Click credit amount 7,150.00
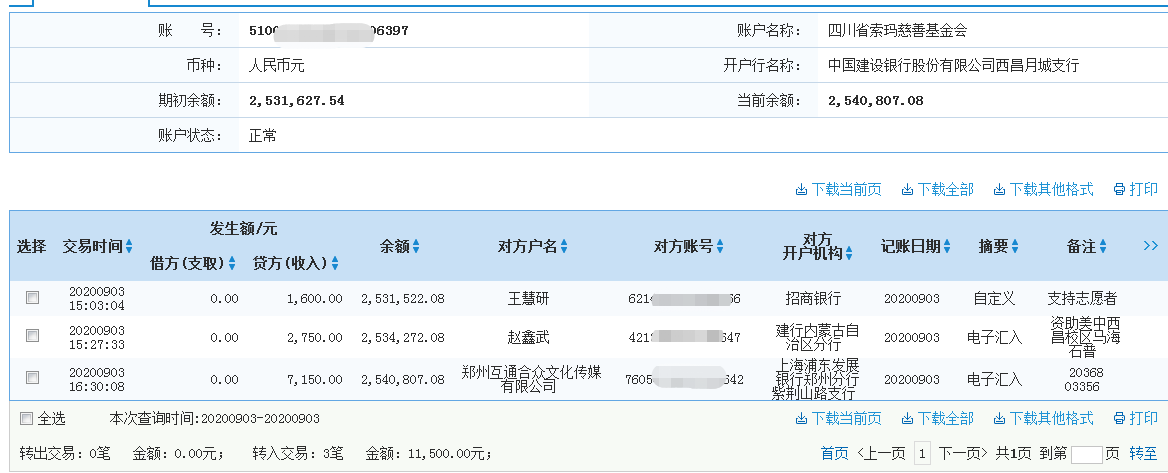 (314, 380)
